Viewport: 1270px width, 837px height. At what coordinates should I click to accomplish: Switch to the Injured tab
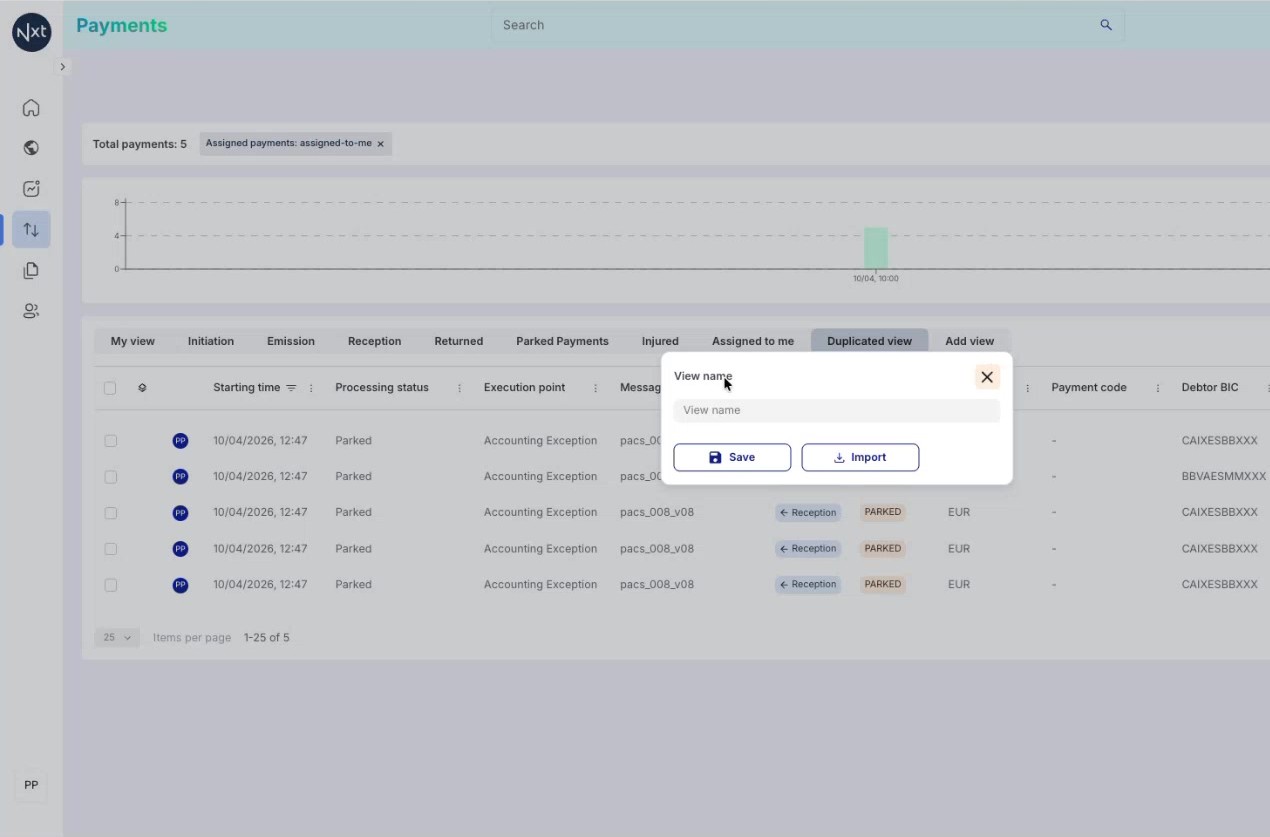pos(660,341)
